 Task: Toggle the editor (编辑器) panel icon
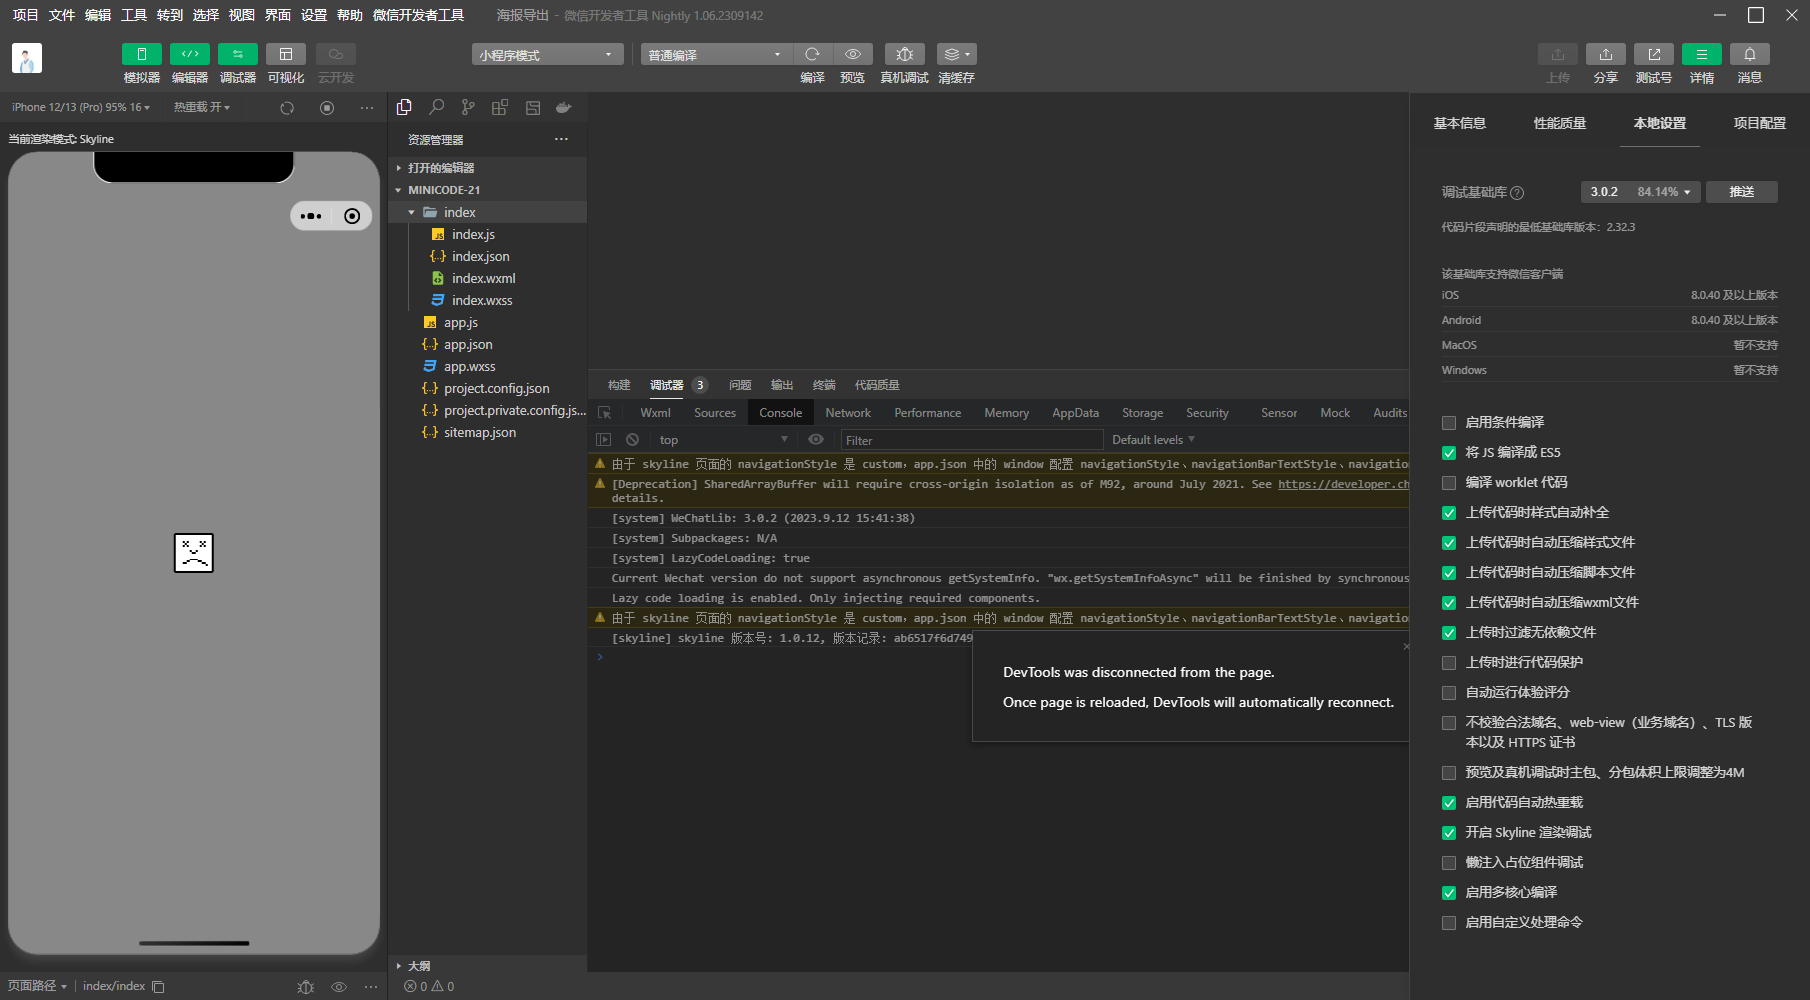(x=189, y=54)
